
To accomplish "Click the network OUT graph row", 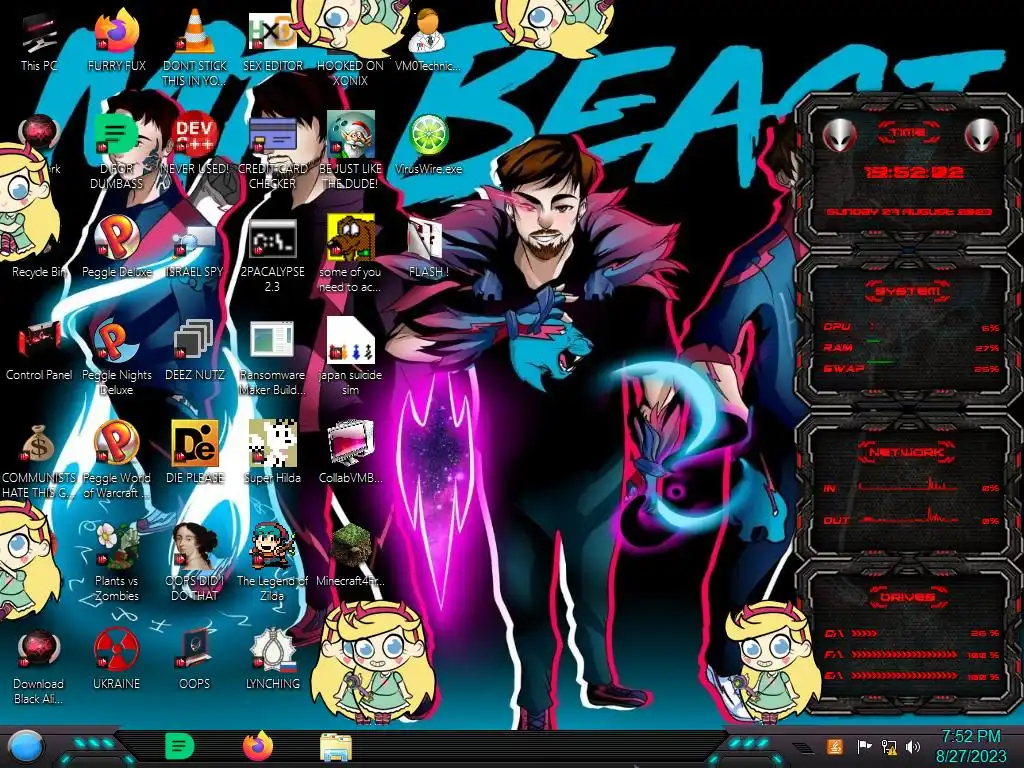I will (911, 519).
